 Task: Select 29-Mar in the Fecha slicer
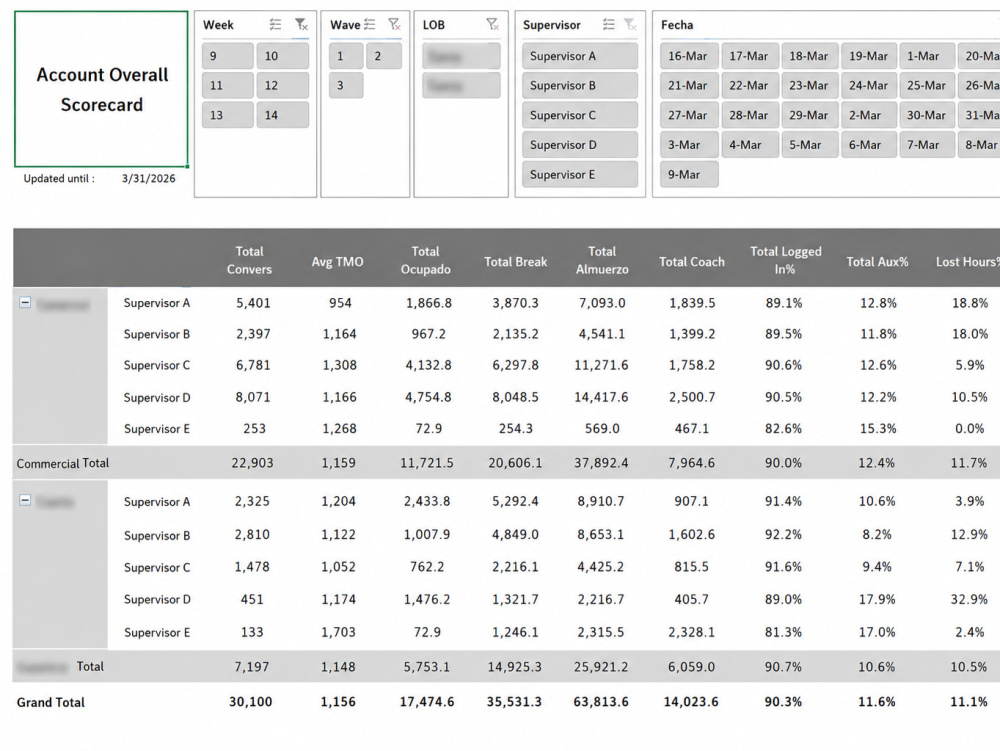click(810, 115)
